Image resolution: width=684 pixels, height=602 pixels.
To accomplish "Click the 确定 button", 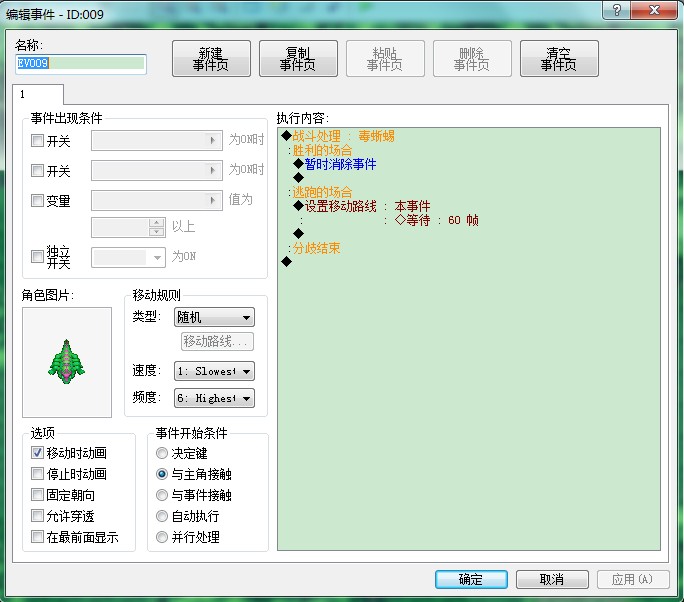I will coord(471,579).
